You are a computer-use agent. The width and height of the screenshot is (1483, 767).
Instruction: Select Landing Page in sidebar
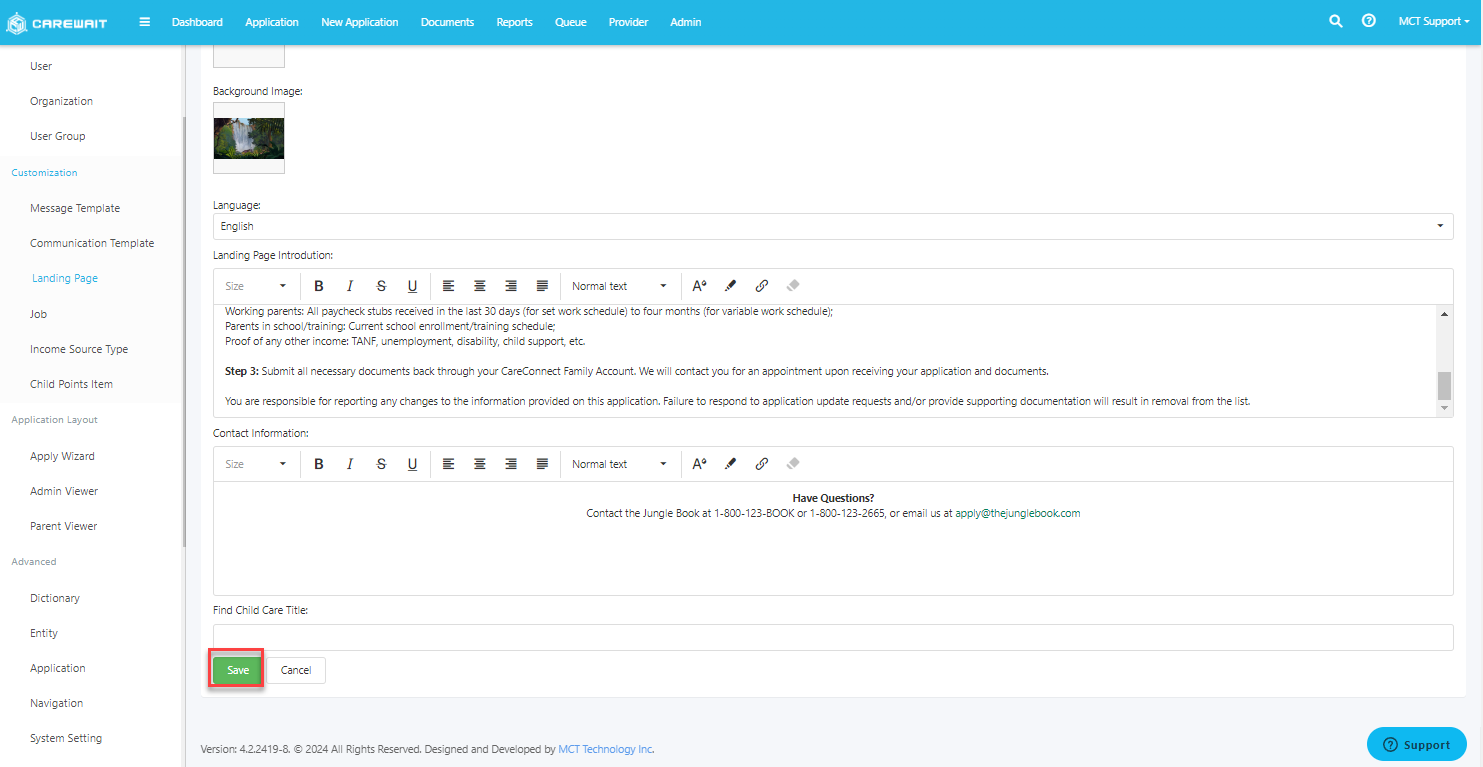coord(65,278)
